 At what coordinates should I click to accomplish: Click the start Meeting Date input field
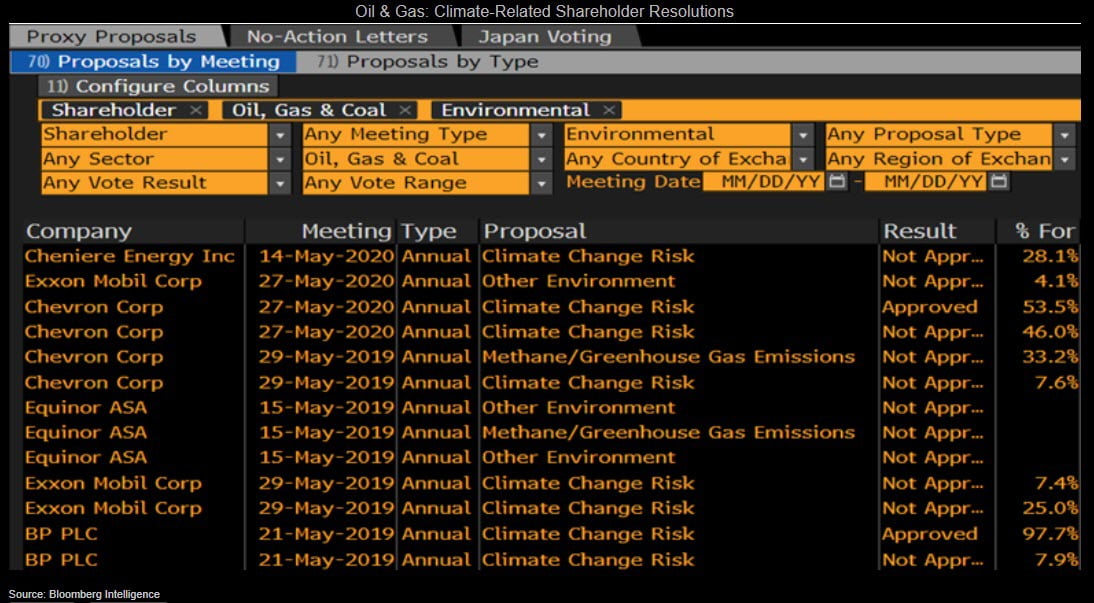point(764,182)
